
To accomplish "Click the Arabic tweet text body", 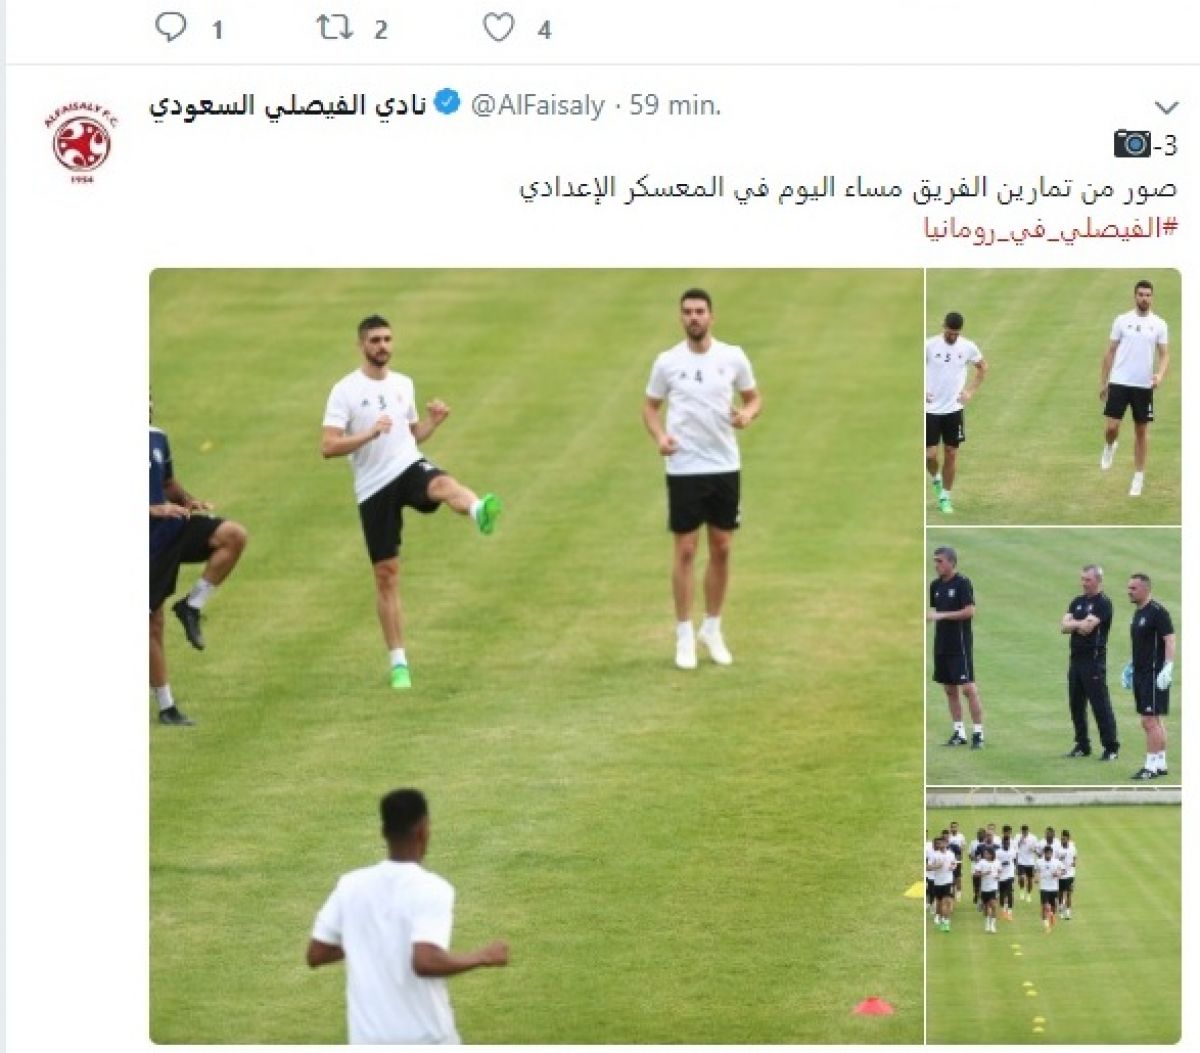I will [x=848, y=187].
